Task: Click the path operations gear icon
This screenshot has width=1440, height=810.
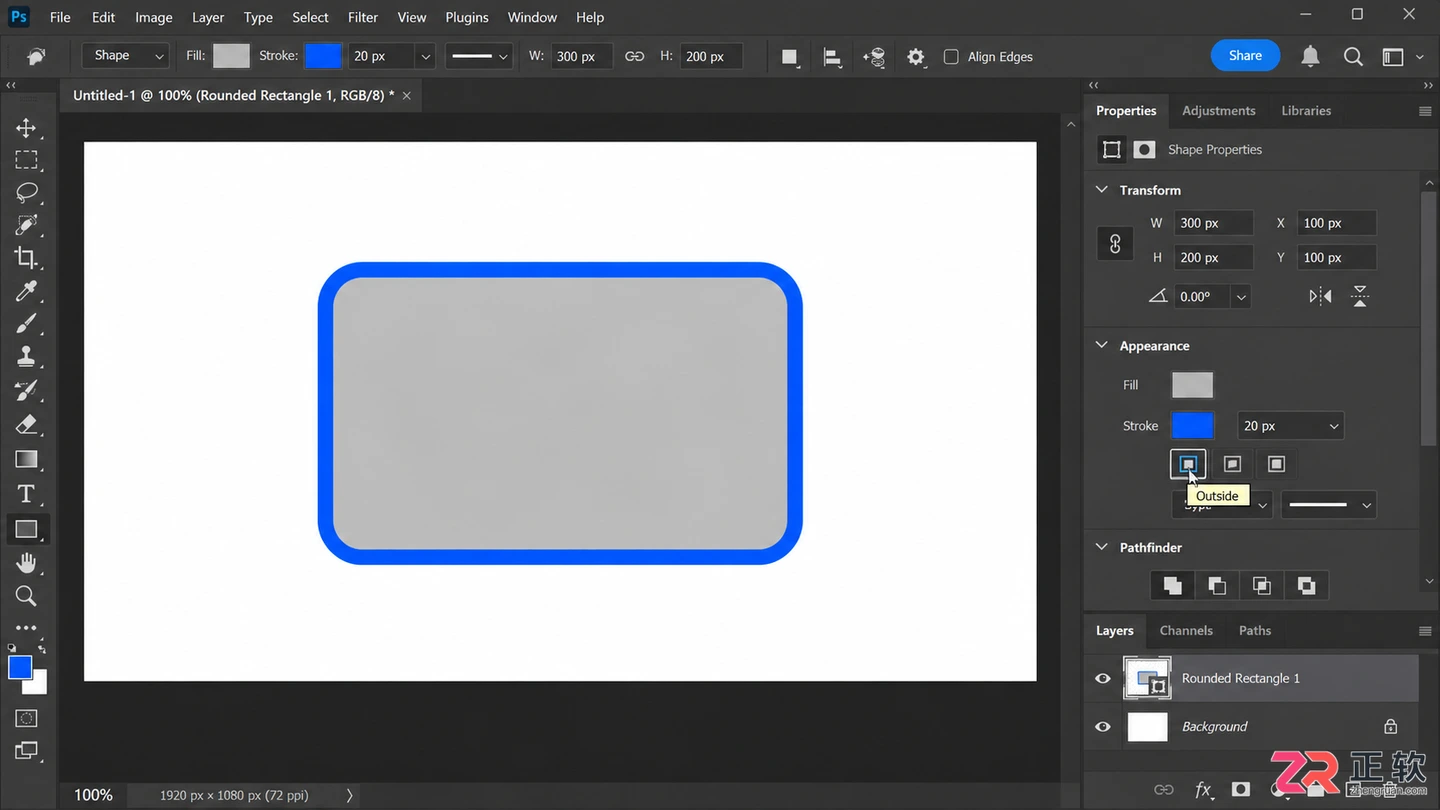Action: [x=916, y=57]
